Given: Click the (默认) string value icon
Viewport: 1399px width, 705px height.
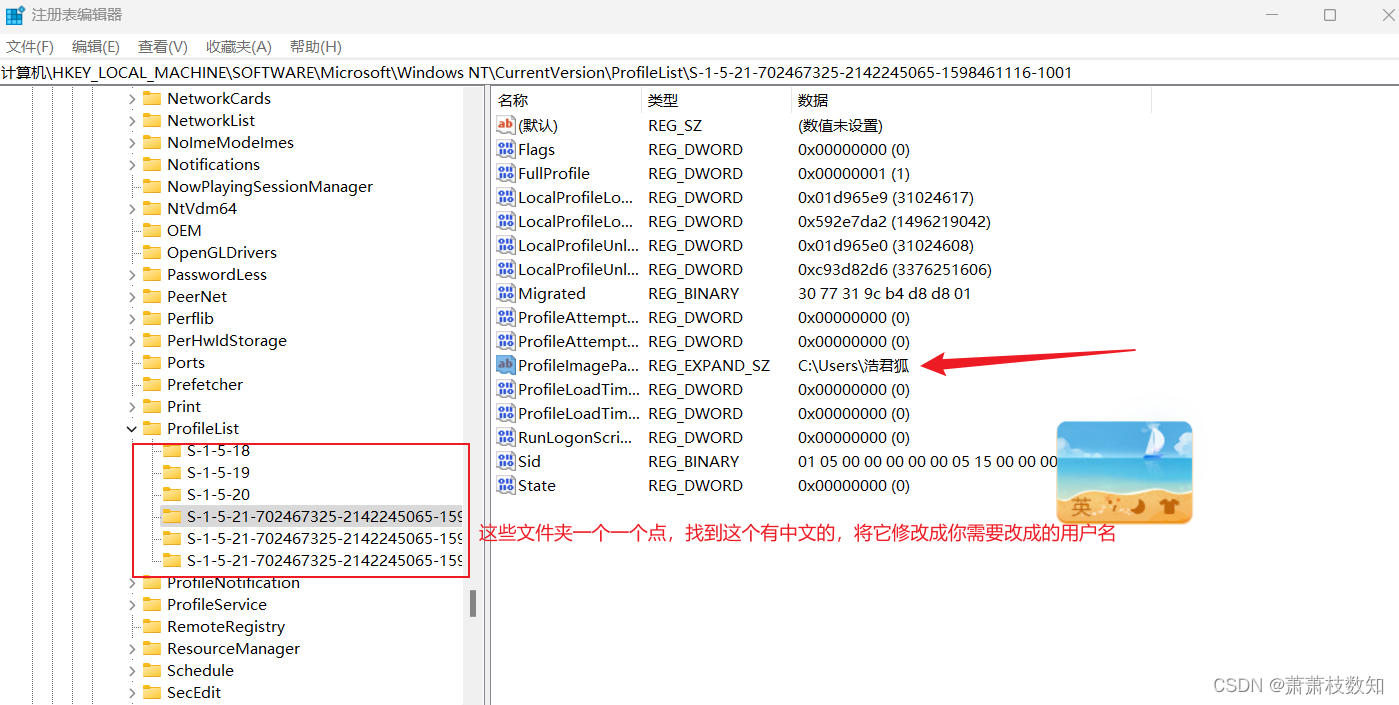Looking at the screenshot, I should click(x=506, y=125).
